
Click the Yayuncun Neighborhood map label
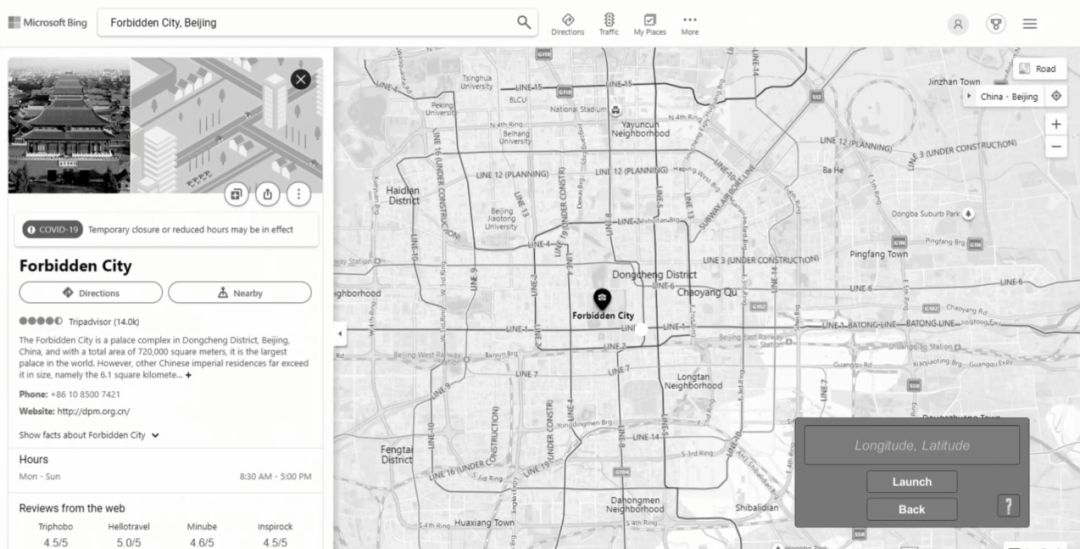pyautogui.click(x=641, y=129)
